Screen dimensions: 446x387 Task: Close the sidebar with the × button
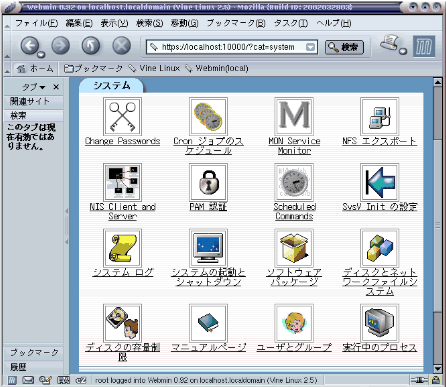56,87
